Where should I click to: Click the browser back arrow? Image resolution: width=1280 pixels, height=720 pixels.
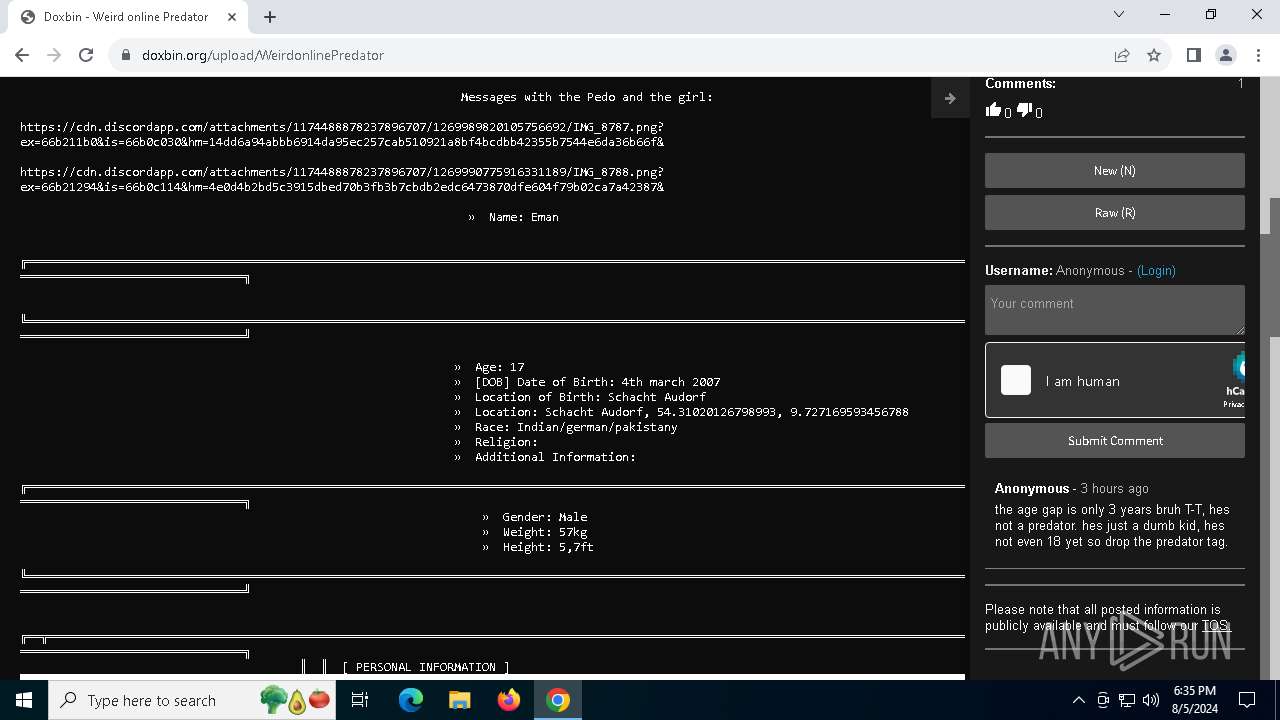[22, 55]
